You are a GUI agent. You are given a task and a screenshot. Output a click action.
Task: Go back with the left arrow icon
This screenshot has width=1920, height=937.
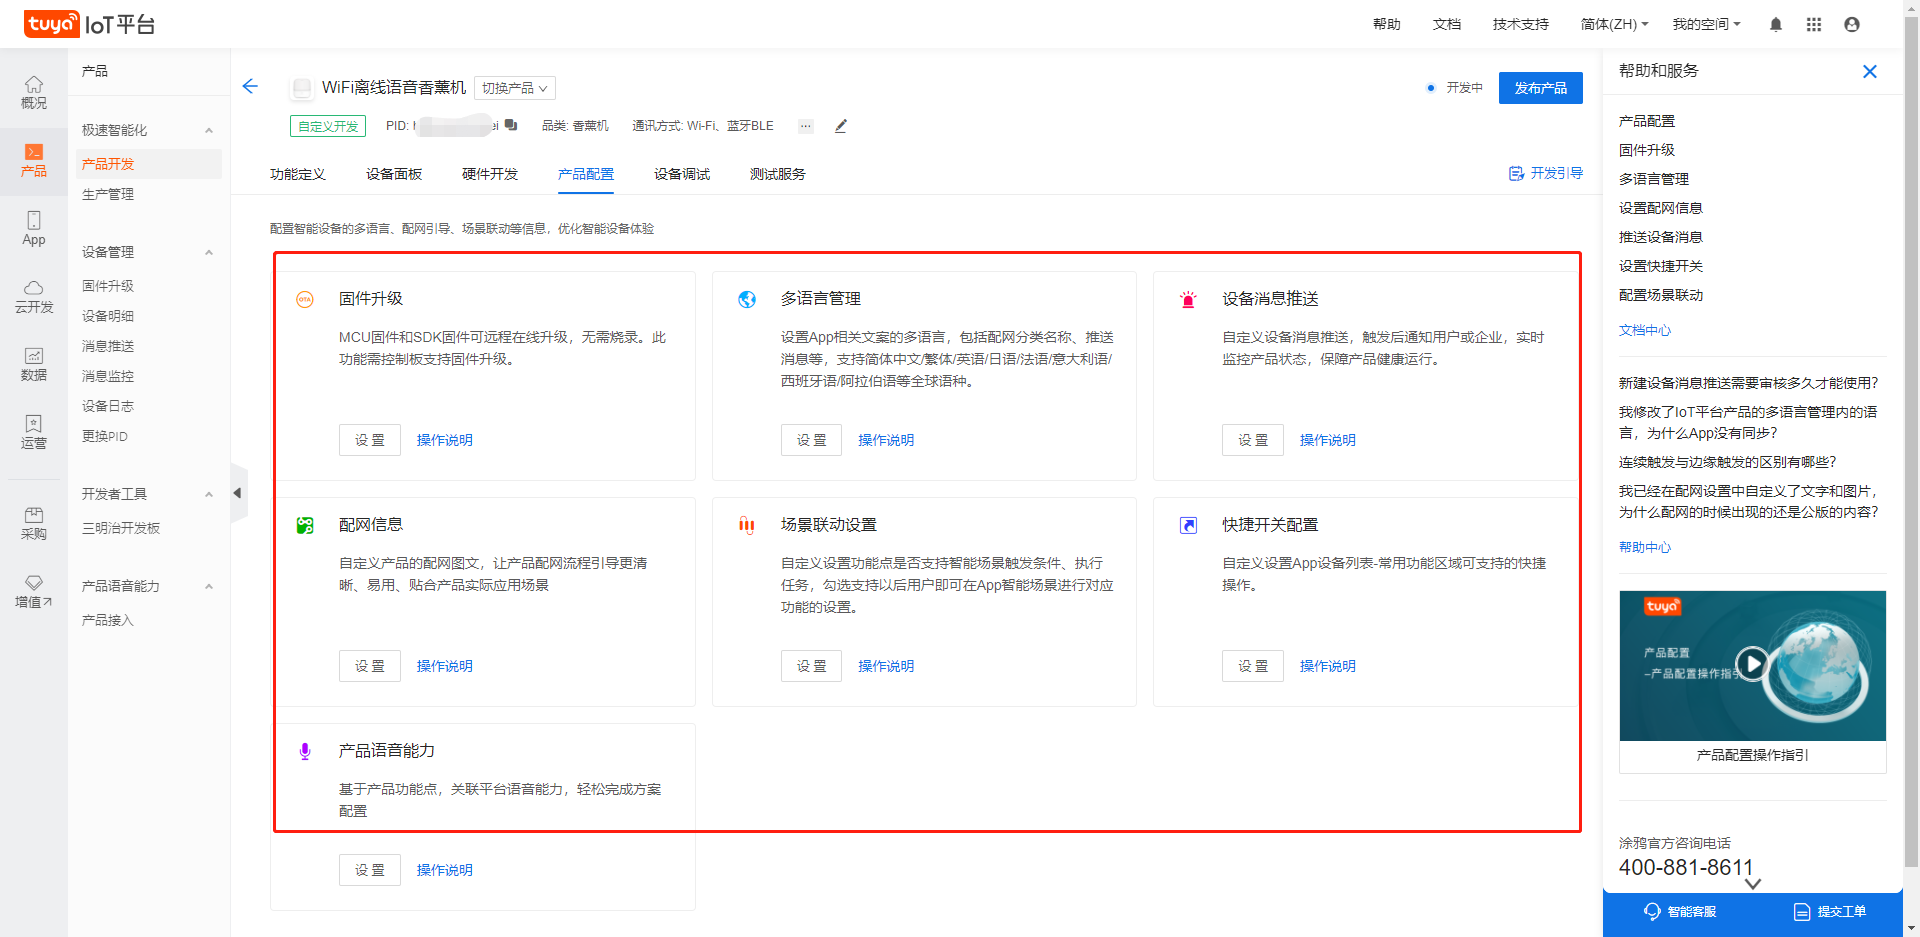click(x=250, y=87)
